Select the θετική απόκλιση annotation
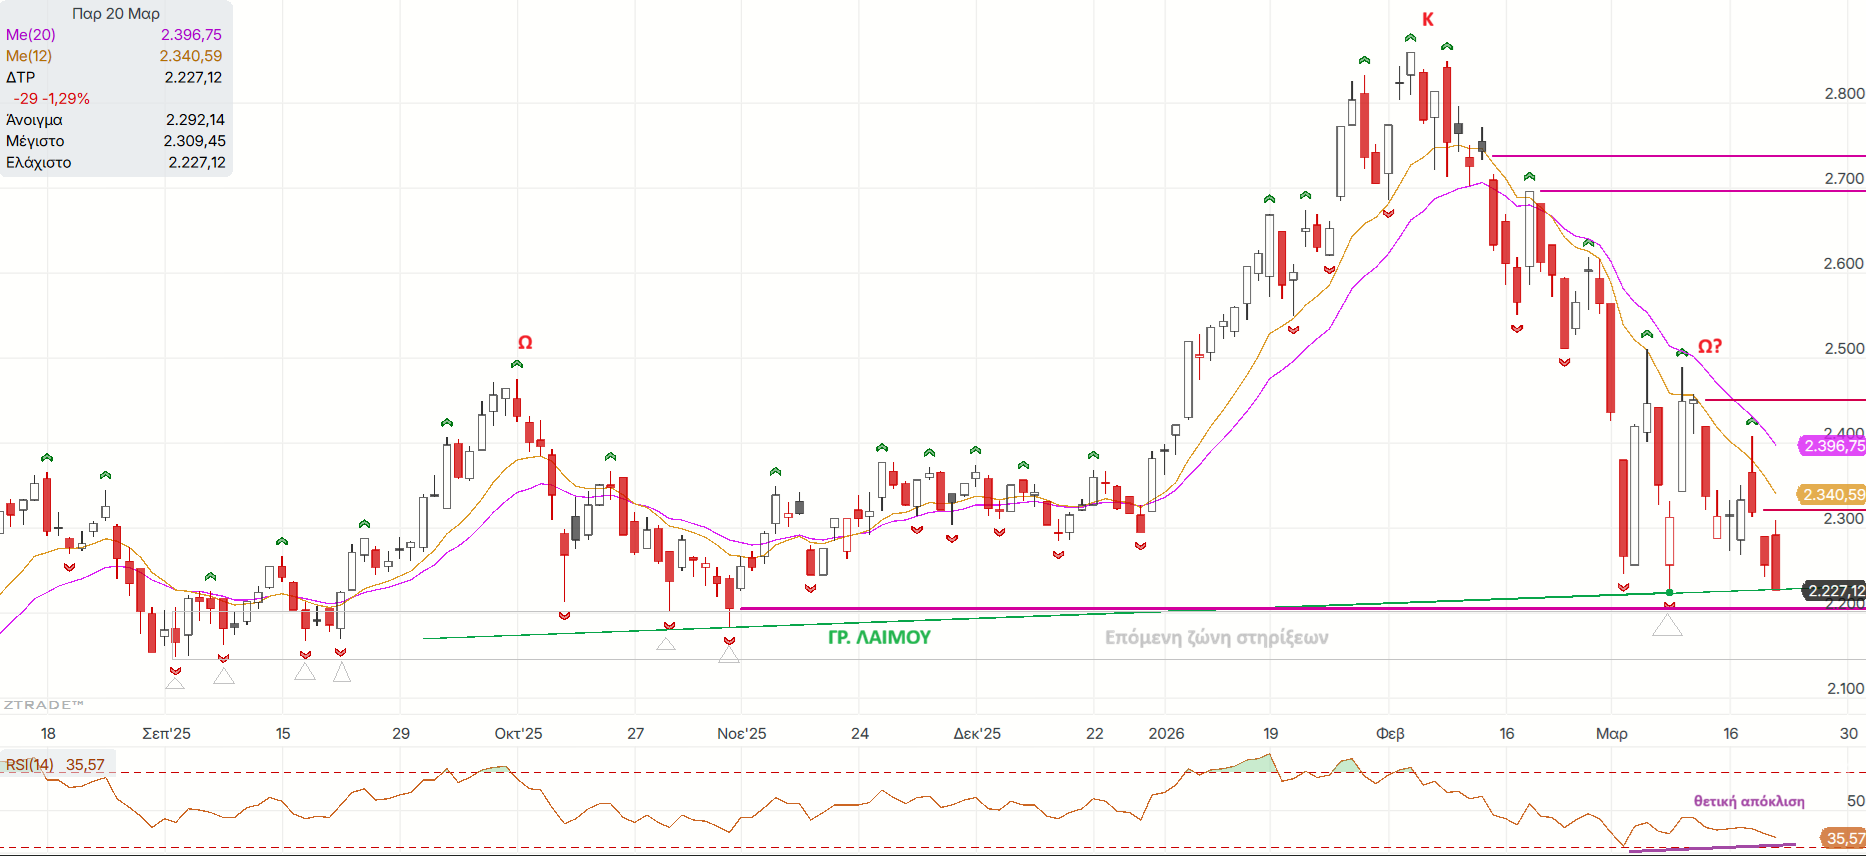This screenshot has height=856, width=1866. click(1749, 801)
